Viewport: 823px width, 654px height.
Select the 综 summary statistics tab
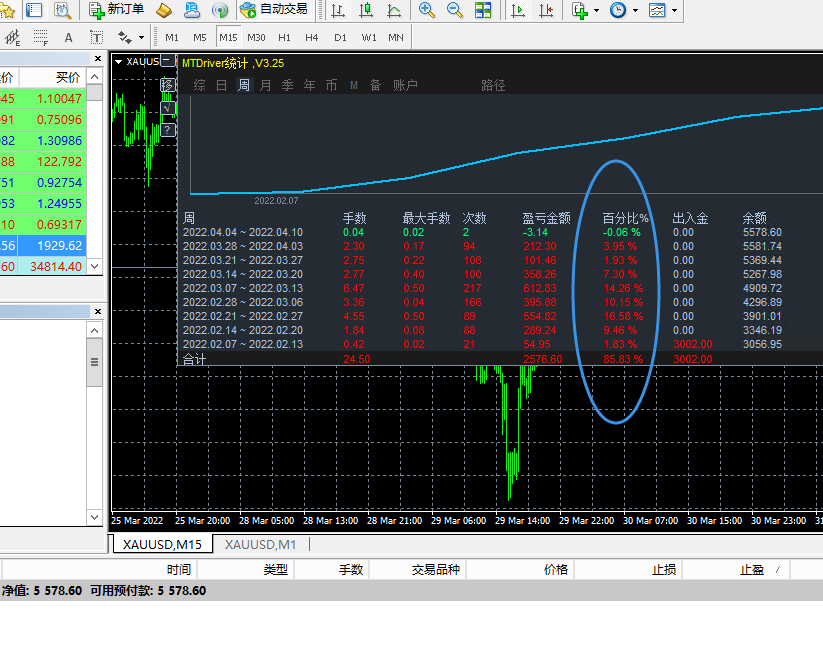pyautogui.click(x=199, y=85)
